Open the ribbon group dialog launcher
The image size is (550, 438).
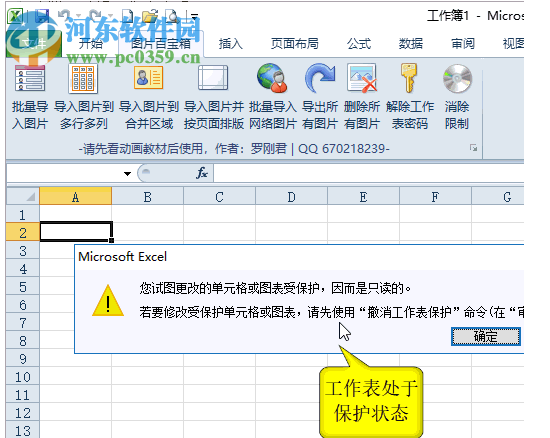pos(474,148)
